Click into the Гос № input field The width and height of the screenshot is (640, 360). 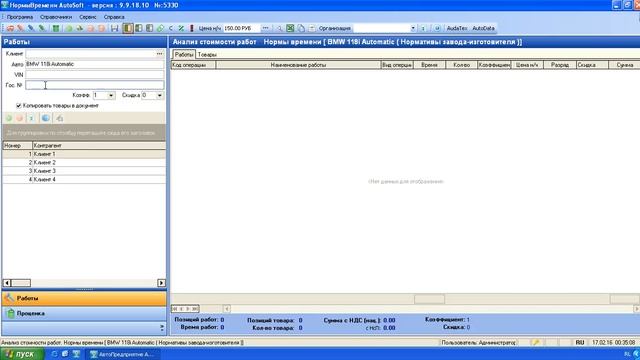[x=95, y=85]
